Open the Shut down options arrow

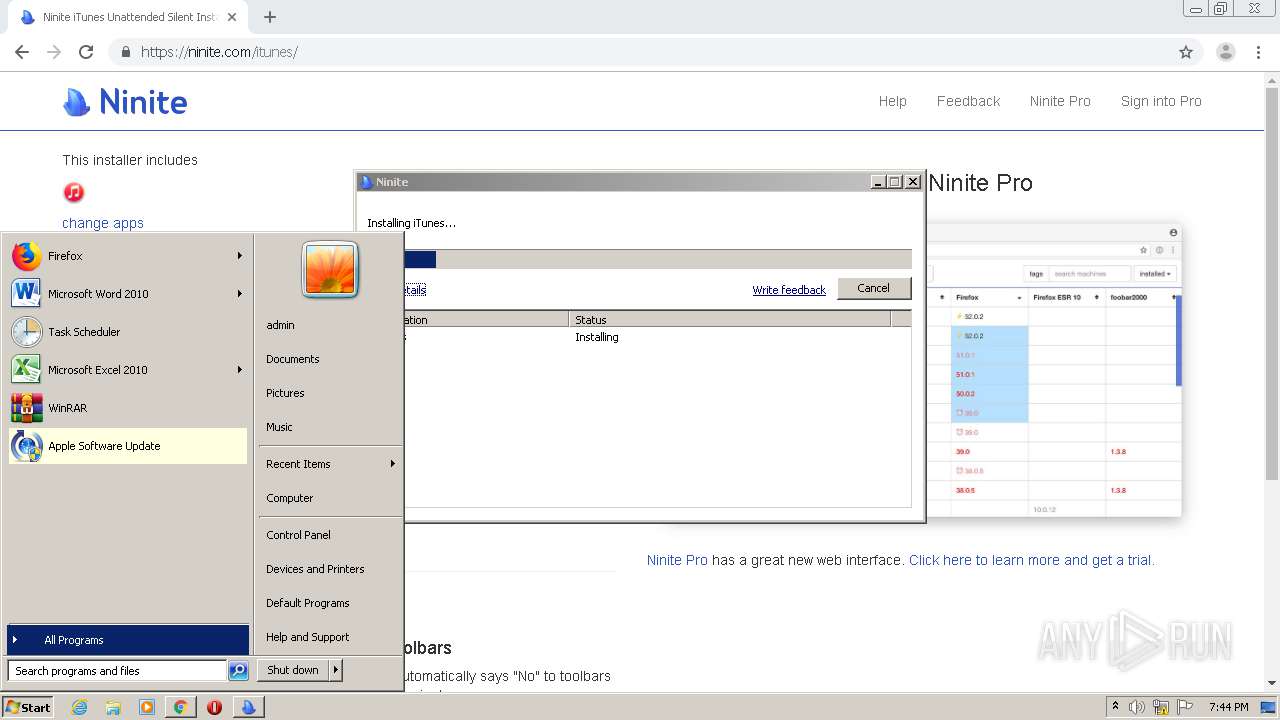[x=336, y=670]
